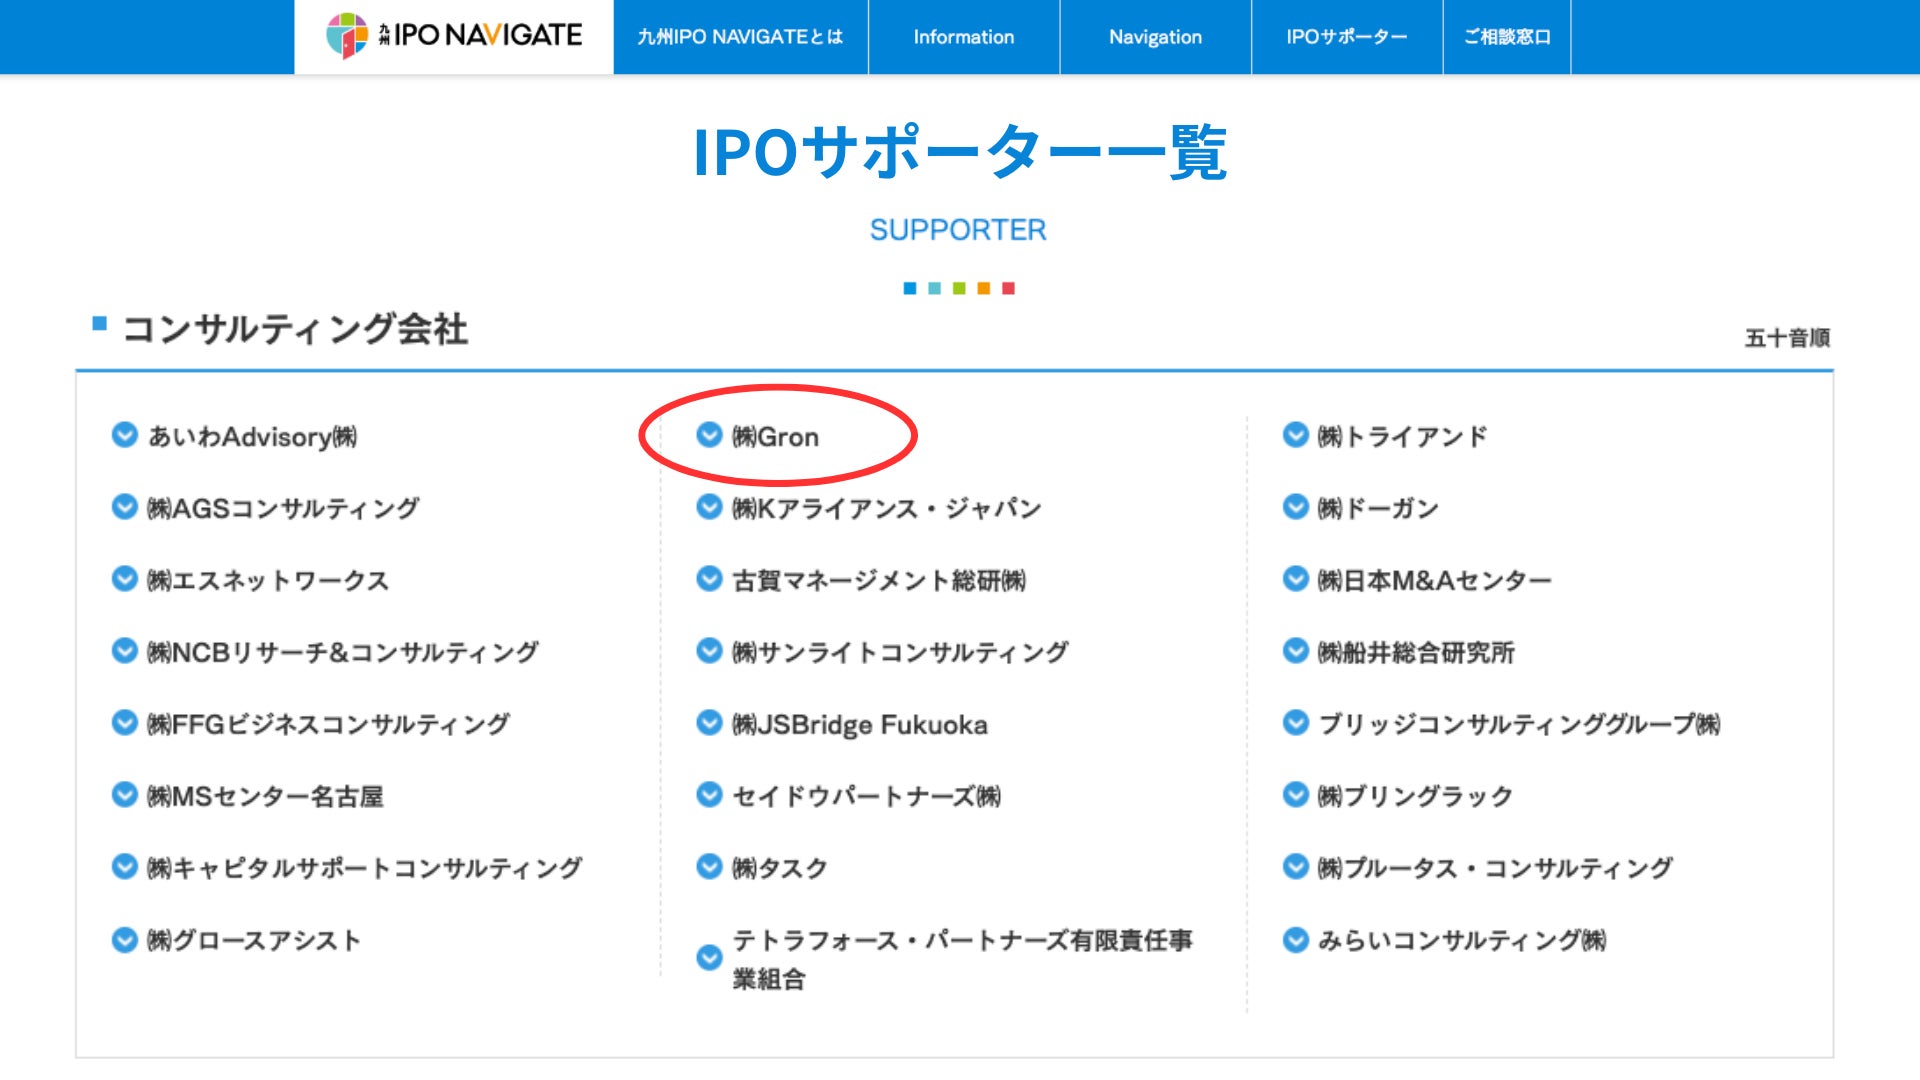Click chevron icon beside あいわAdvisory㈱
The image size is (1920, 1080).
[x=124, y=435]
